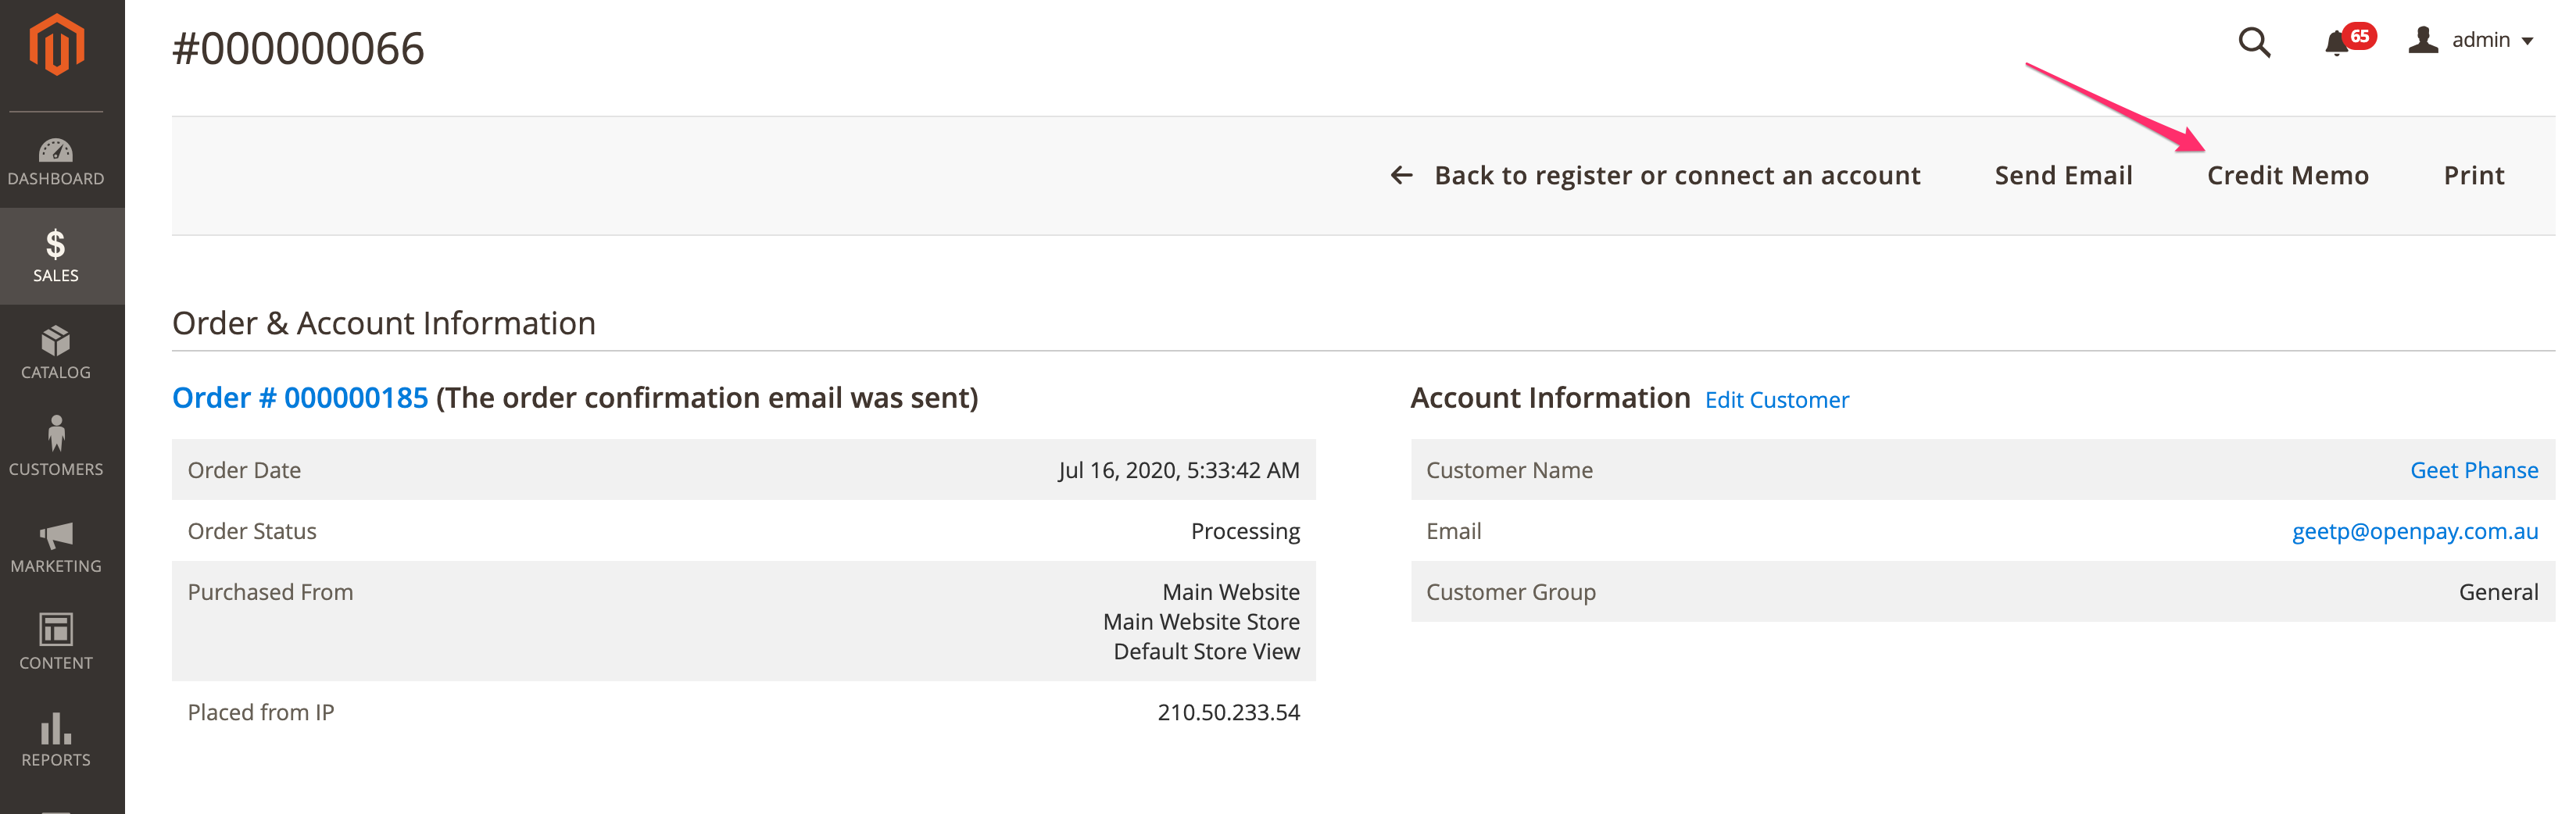Click the admin user avatar icon
This screenshot has height=814, width=2576.
2424,40
